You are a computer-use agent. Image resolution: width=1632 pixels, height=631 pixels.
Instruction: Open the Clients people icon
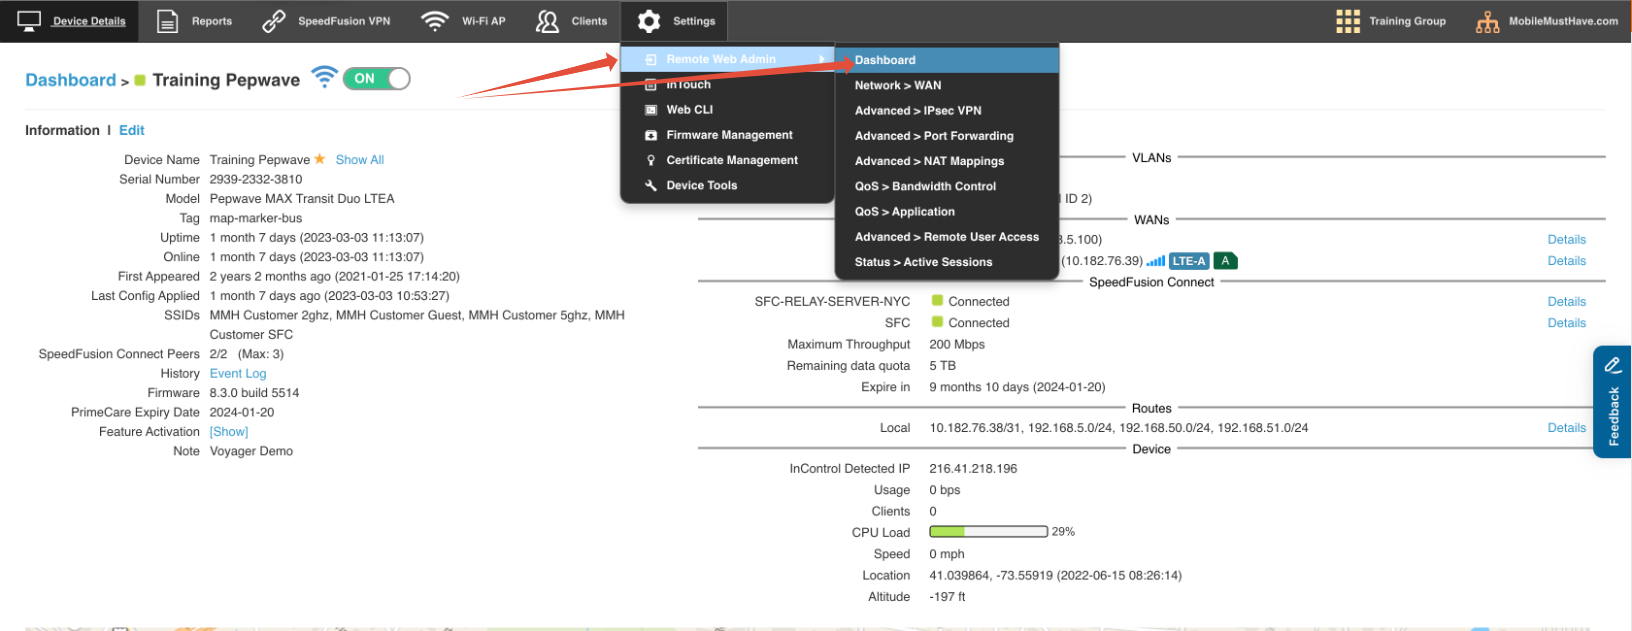[547, 21]
